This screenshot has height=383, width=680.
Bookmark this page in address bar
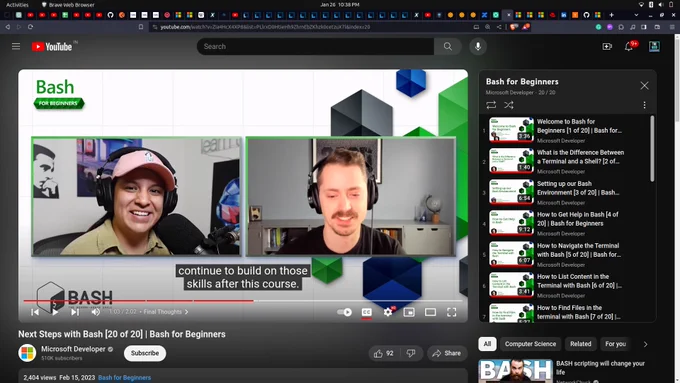coord(141,27)
